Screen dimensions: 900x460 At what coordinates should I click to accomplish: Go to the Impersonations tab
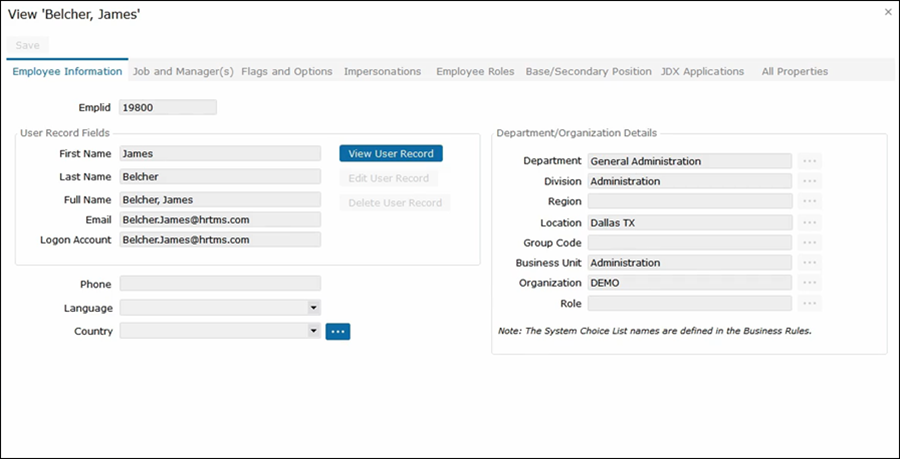pos(382,72)
